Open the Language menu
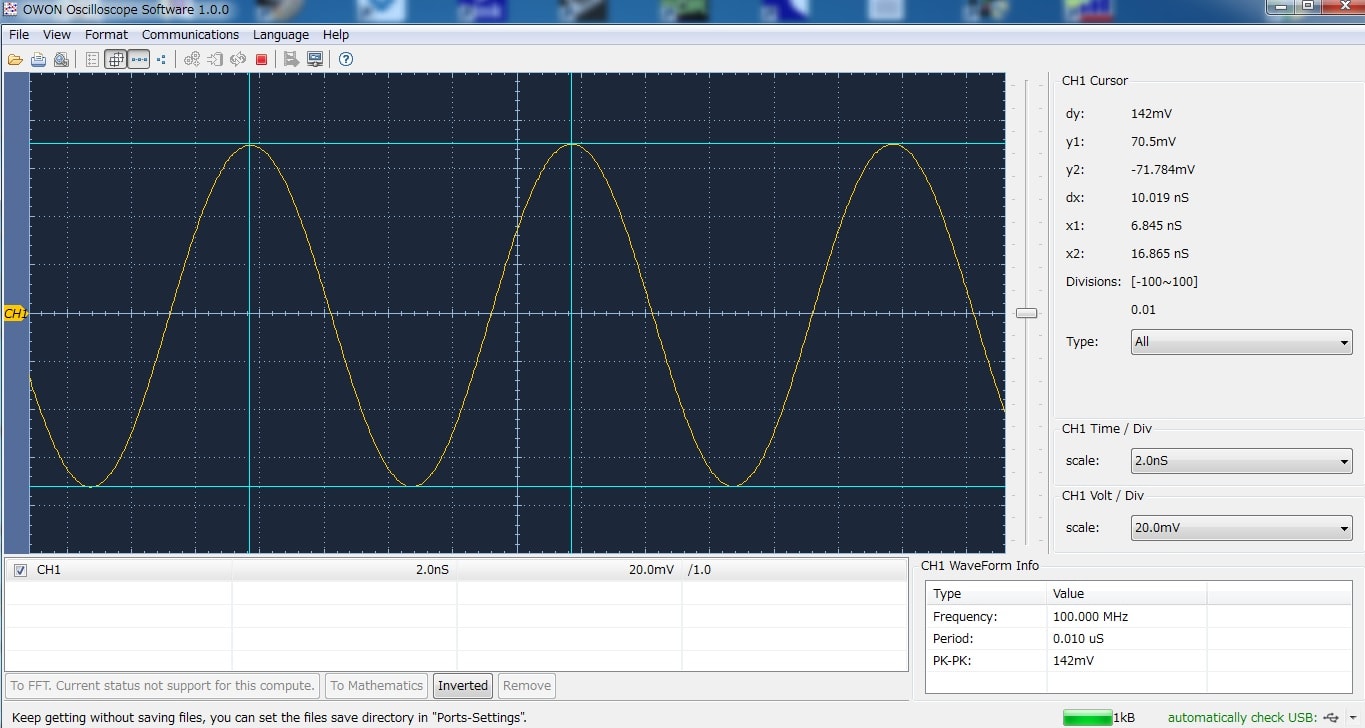Viewport: 1365px width, 728px height. 281,35
